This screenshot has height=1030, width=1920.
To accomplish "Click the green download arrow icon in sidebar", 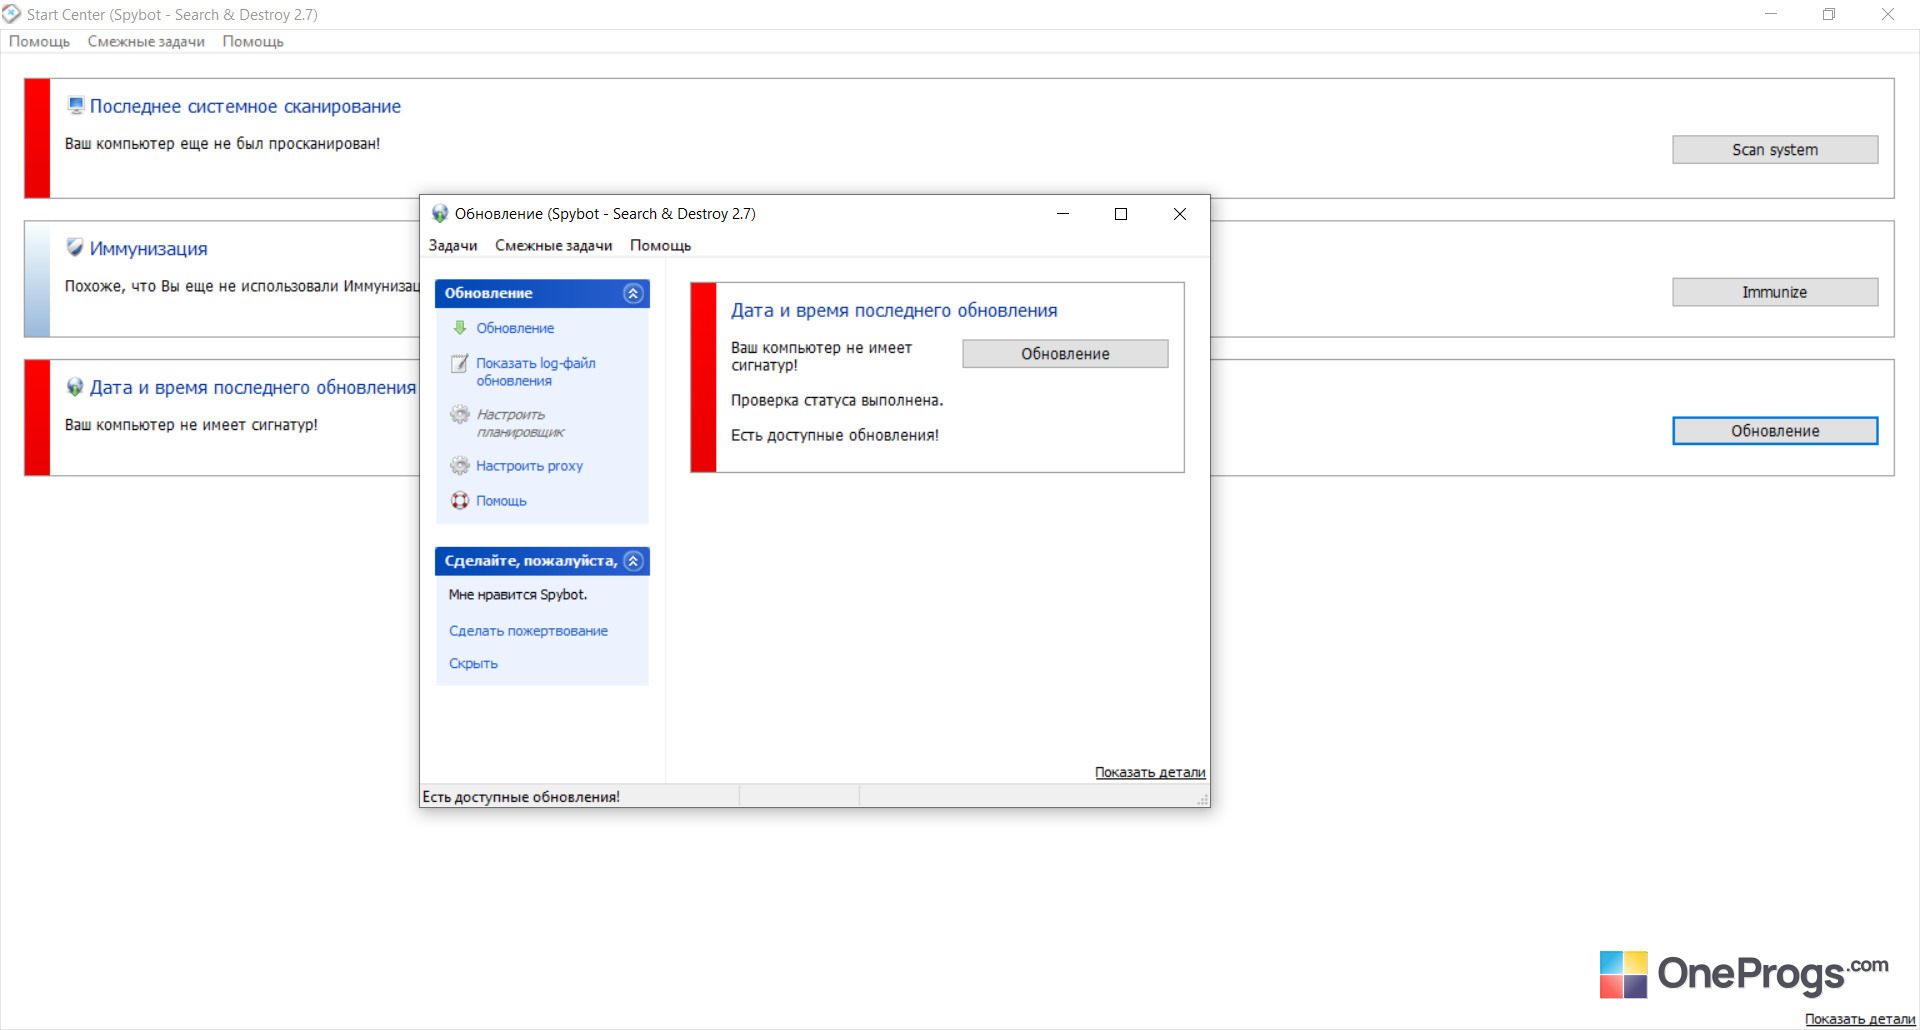I will (460, 327).
